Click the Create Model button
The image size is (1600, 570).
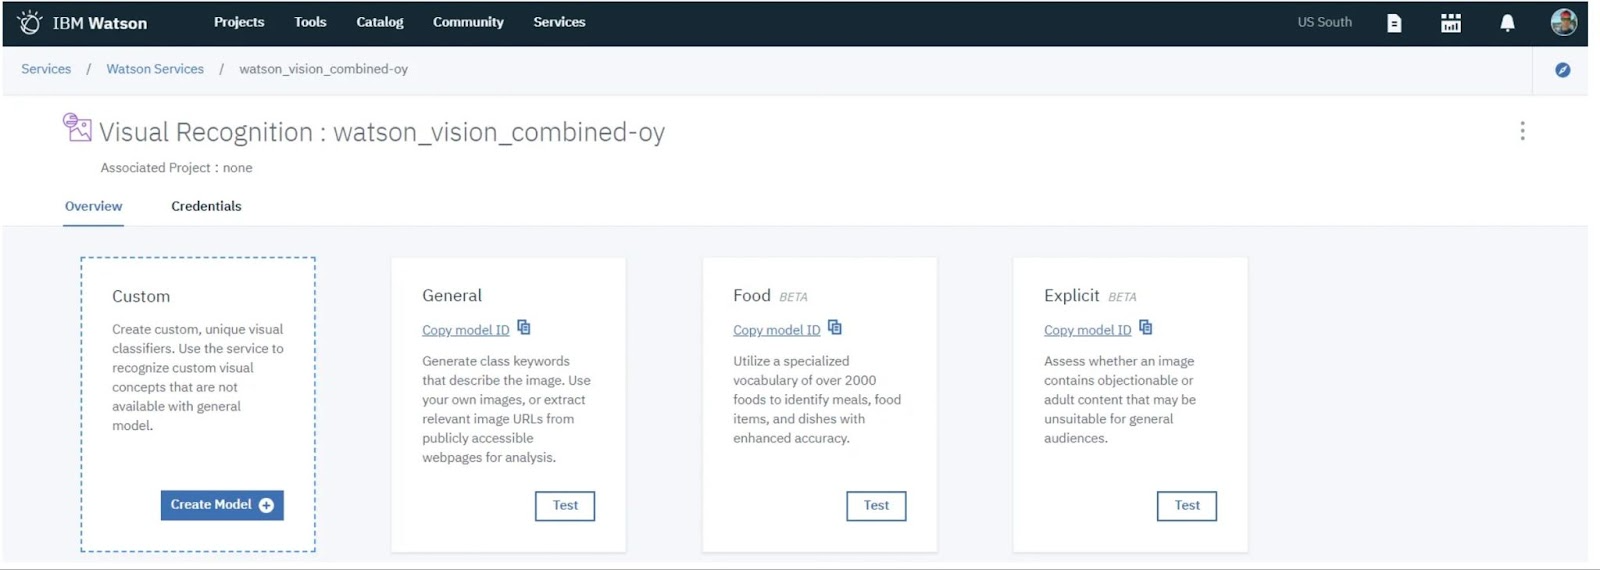[x=222, y=505]
